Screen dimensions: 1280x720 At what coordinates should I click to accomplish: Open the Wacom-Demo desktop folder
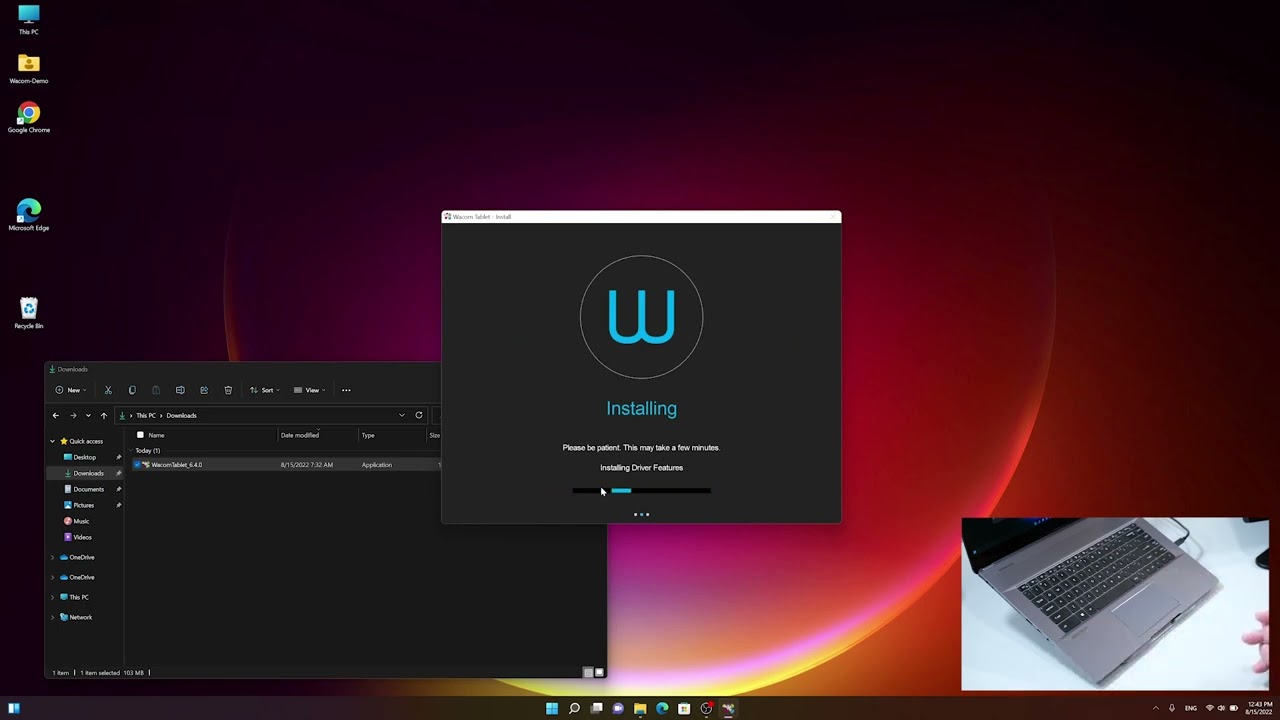[28, 69]
